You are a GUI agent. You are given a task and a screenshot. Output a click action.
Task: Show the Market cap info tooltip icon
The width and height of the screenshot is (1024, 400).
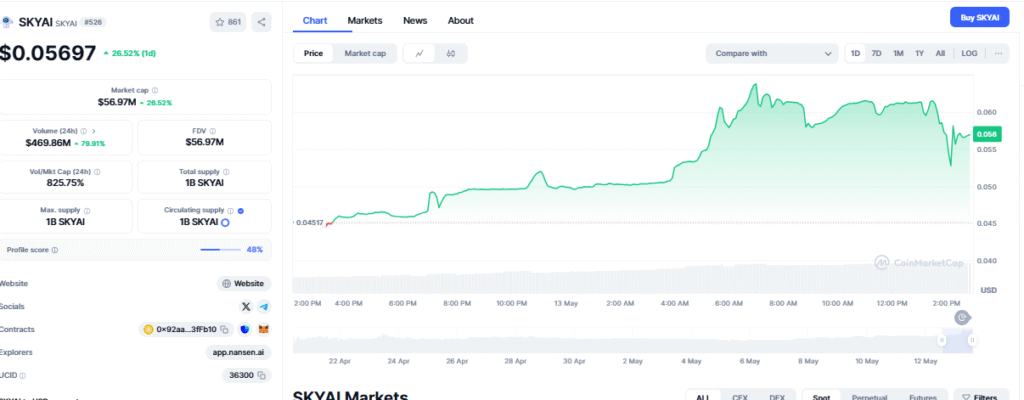(155, 91)
